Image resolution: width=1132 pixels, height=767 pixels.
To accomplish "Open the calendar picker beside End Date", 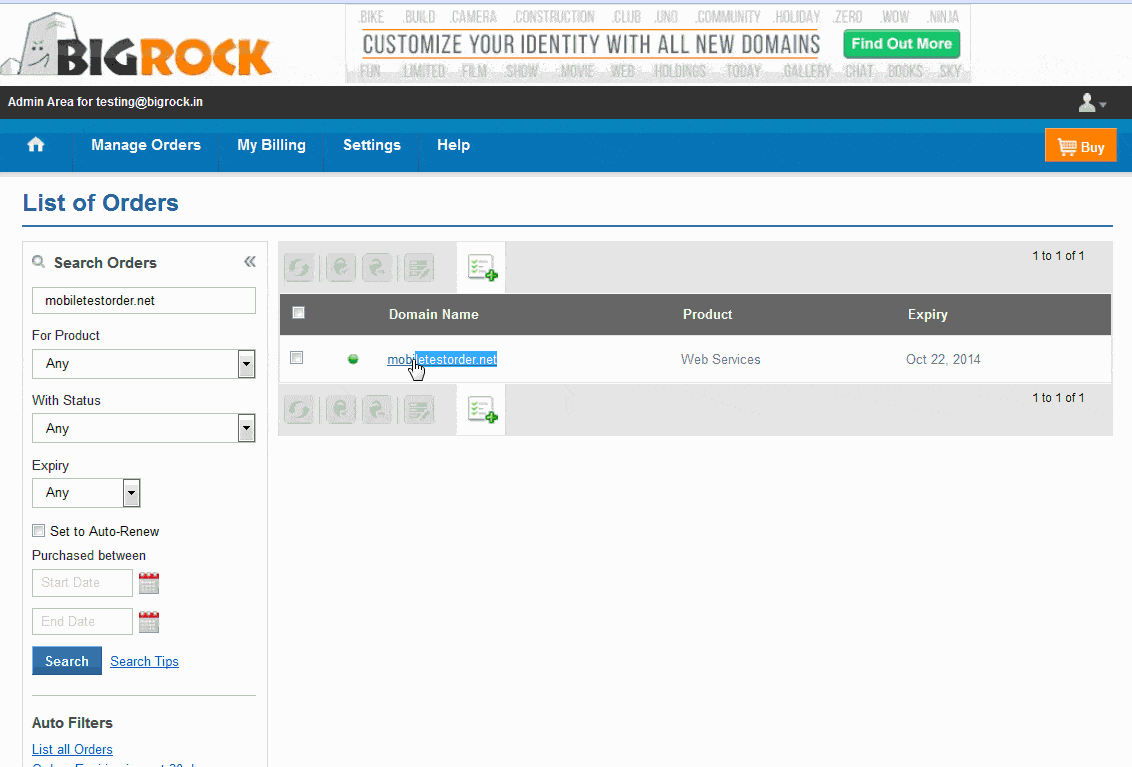I will 148,621.
